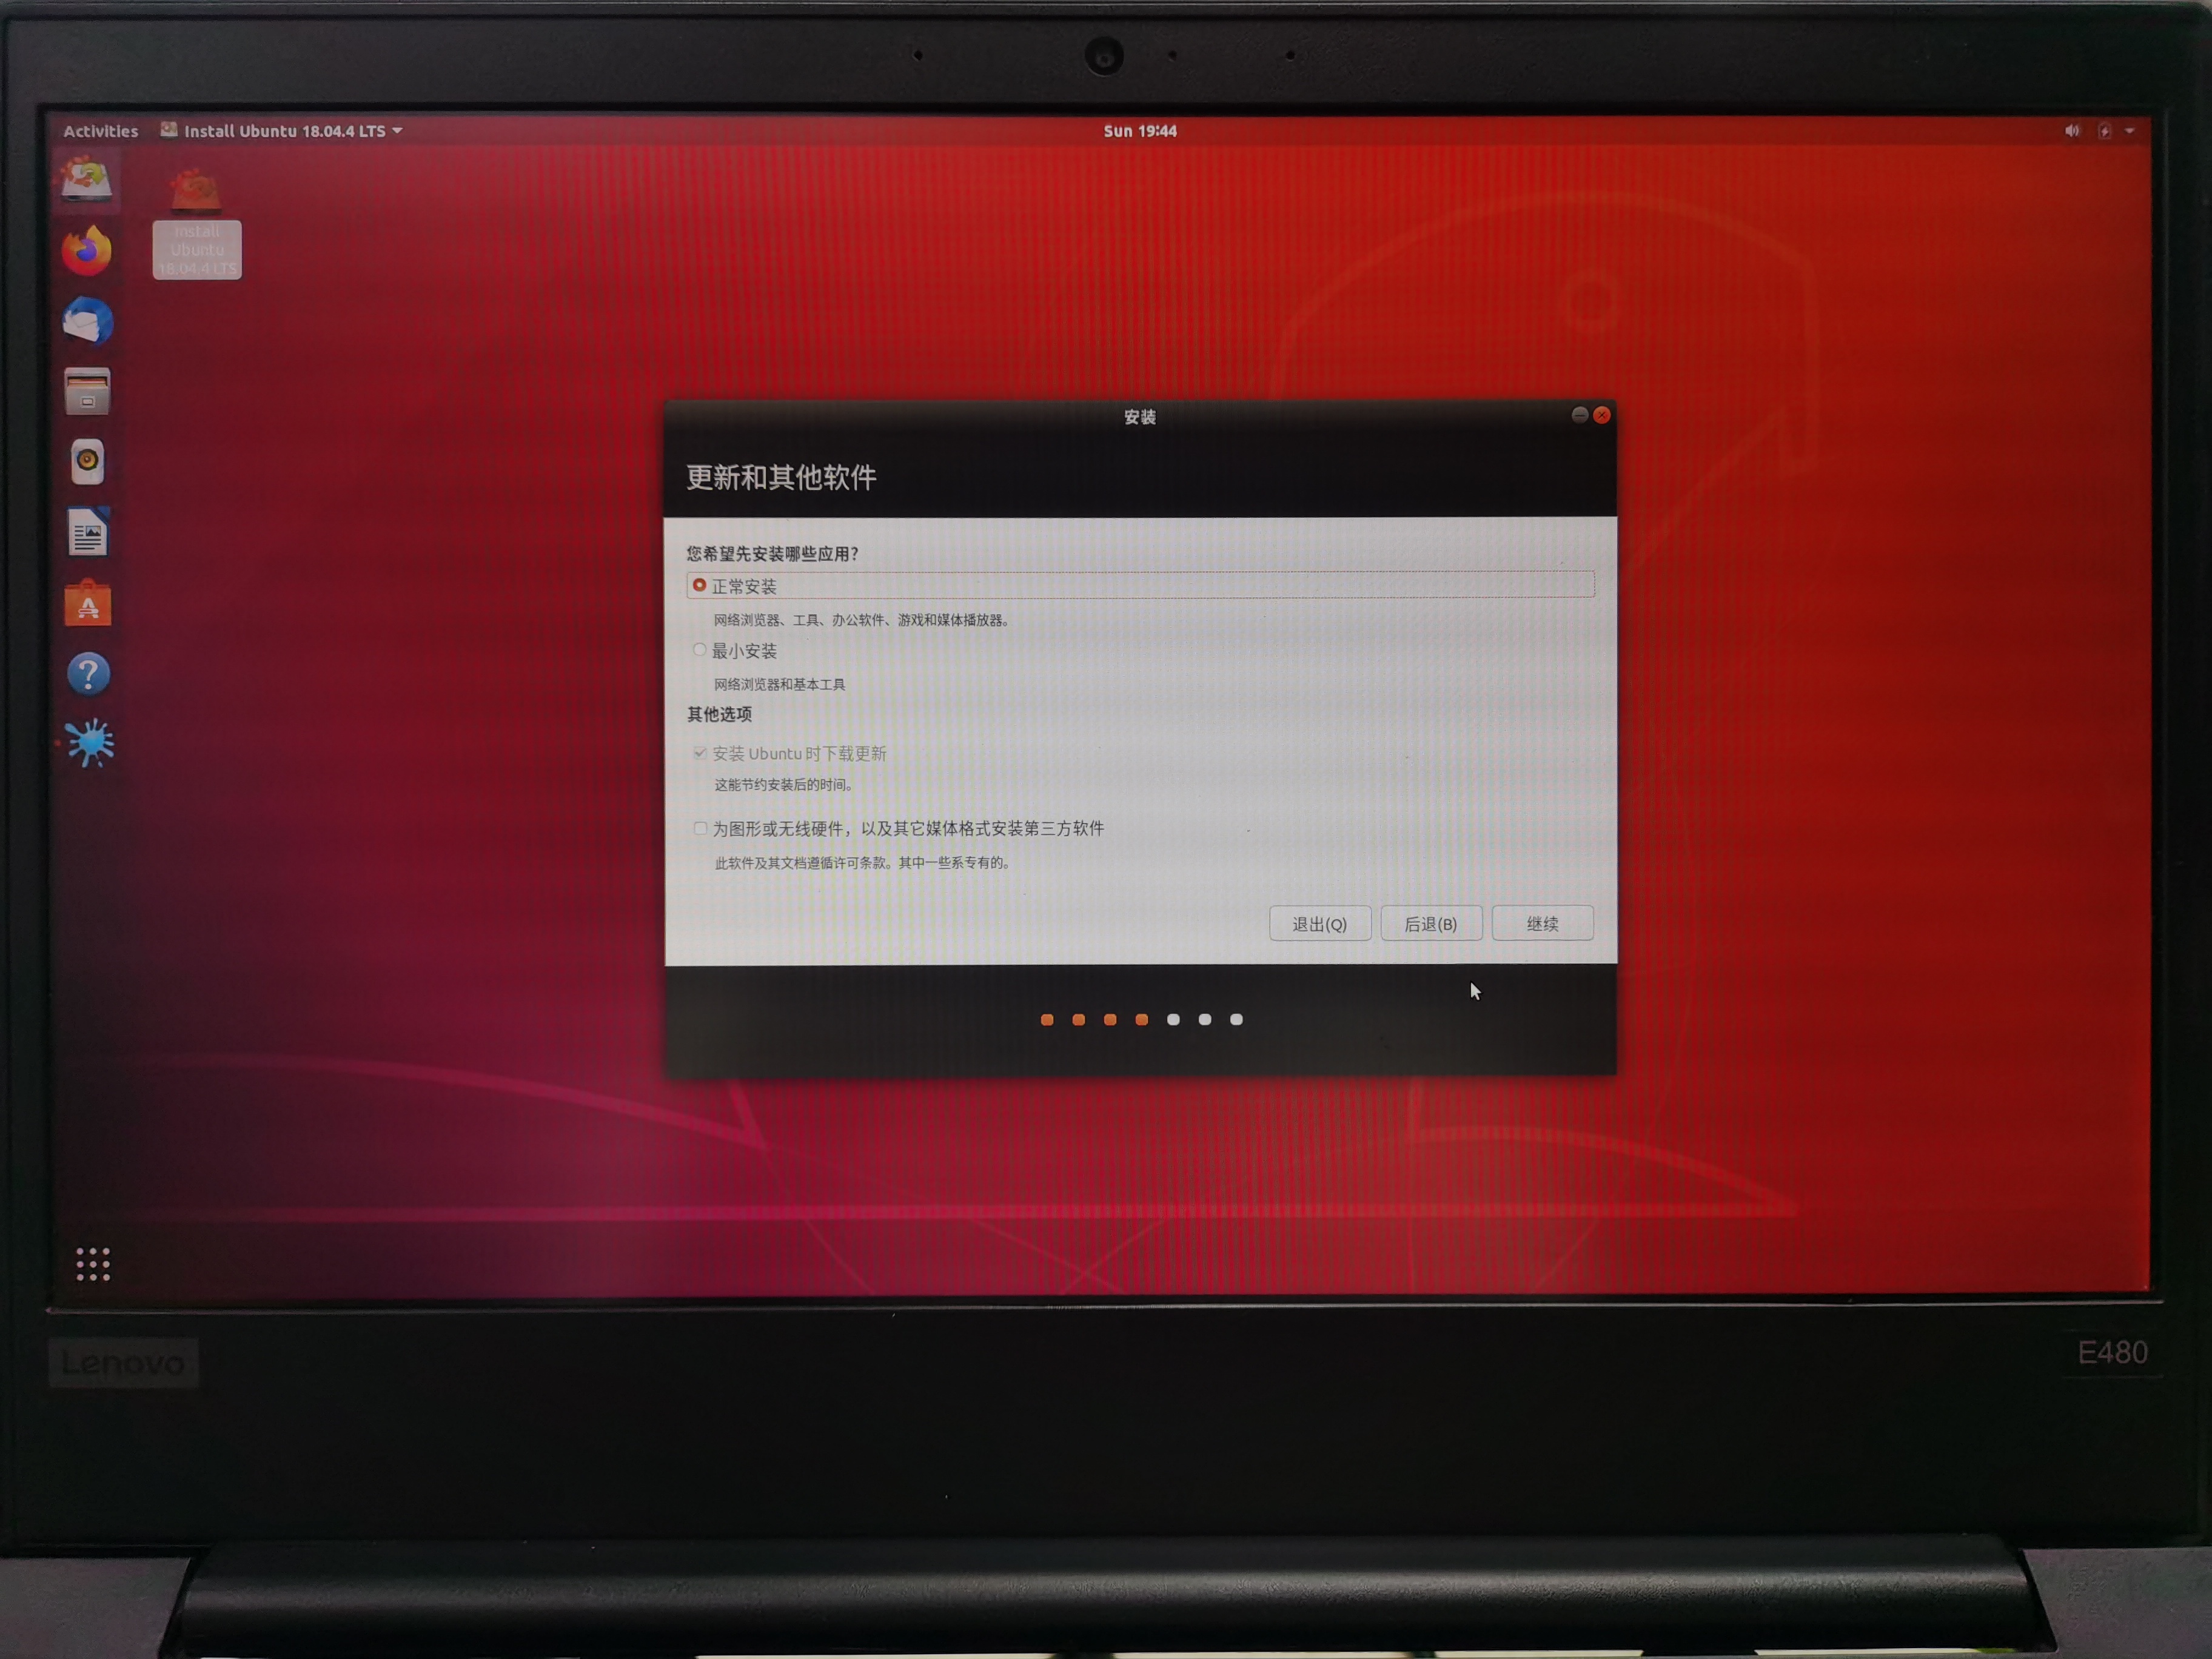Click the Sun 19:44 clock menu
Viewport: 2212px width, 1659px height.
pos(1139,130)
